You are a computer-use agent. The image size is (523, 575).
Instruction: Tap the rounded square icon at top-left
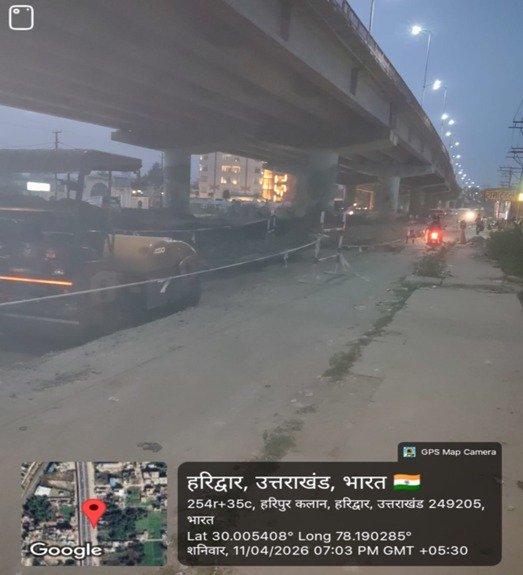(21, 18)
